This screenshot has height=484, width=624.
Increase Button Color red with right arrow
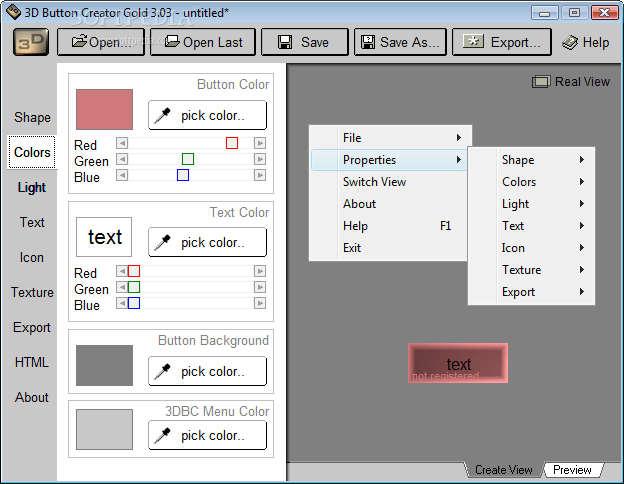(260, 143)
